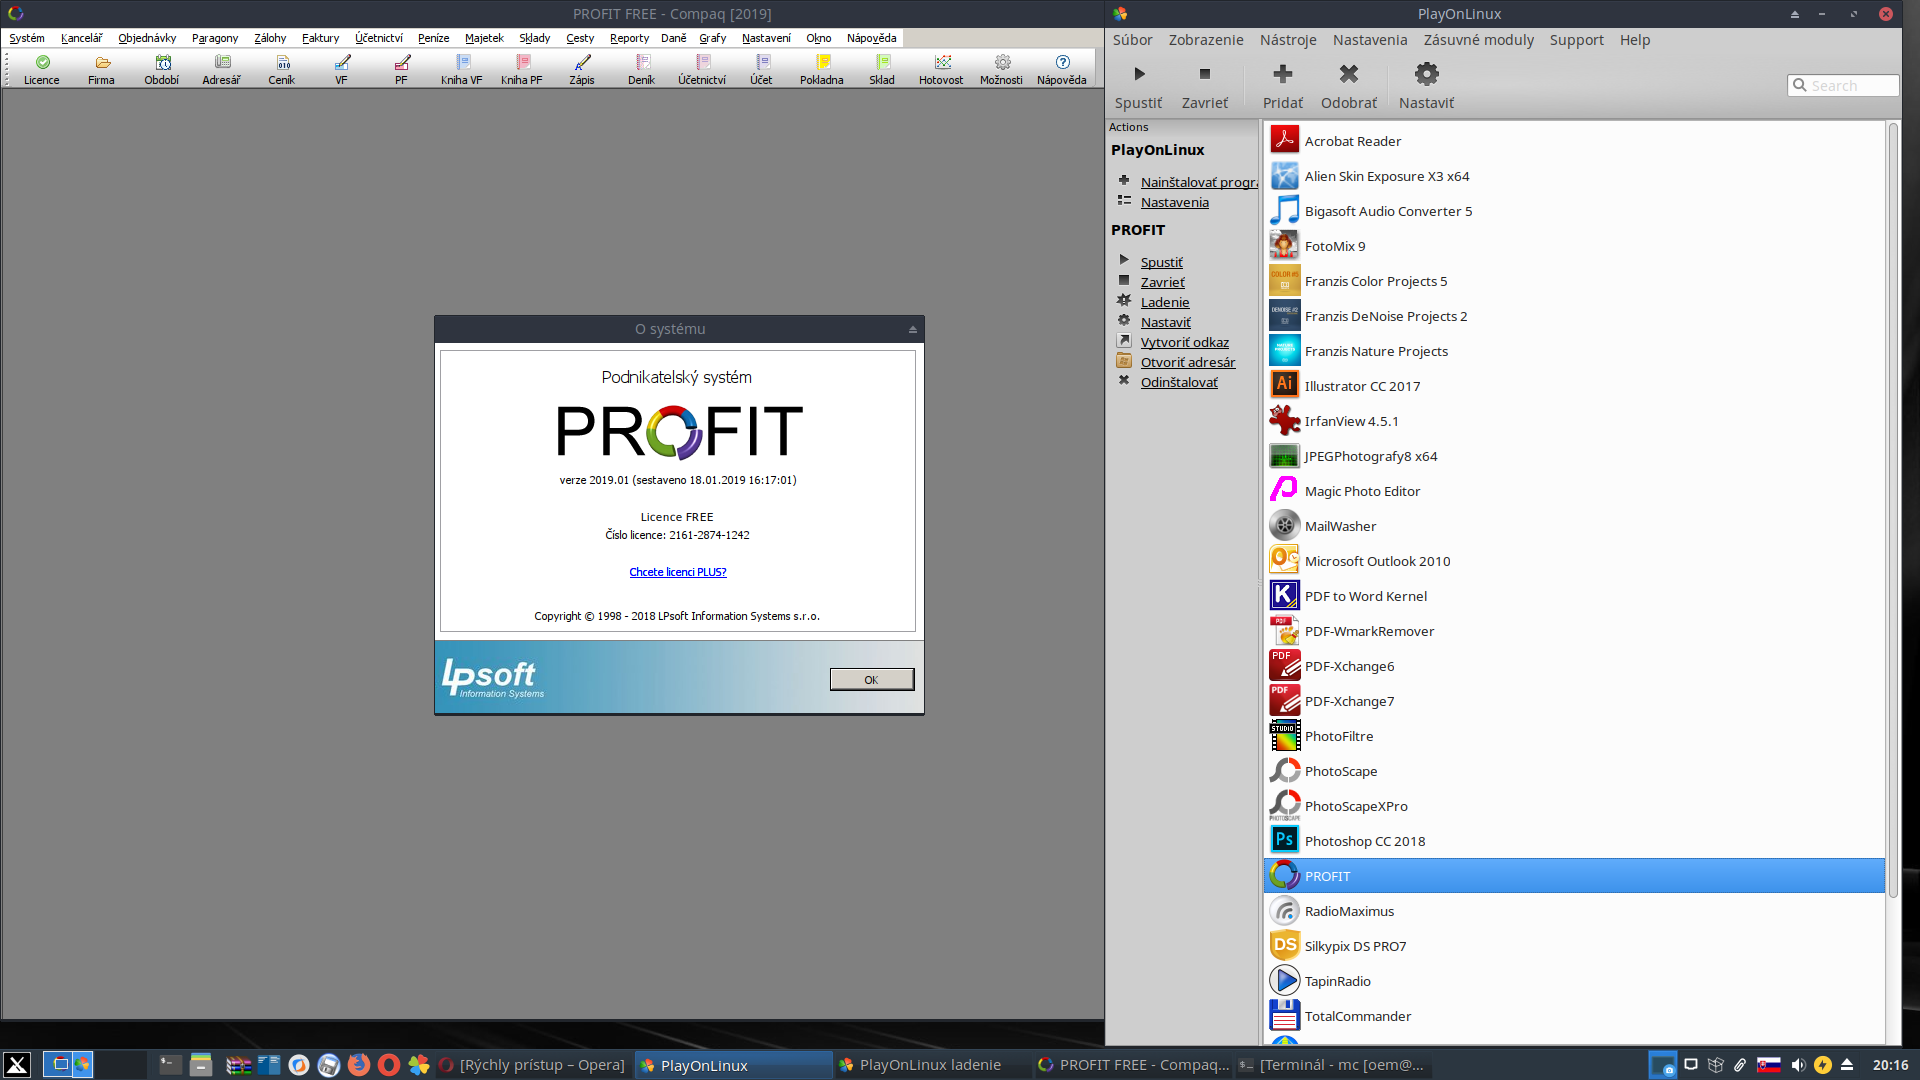Open Období calendar toolbar icon
1920x1080 pixels.
[162, 69]
